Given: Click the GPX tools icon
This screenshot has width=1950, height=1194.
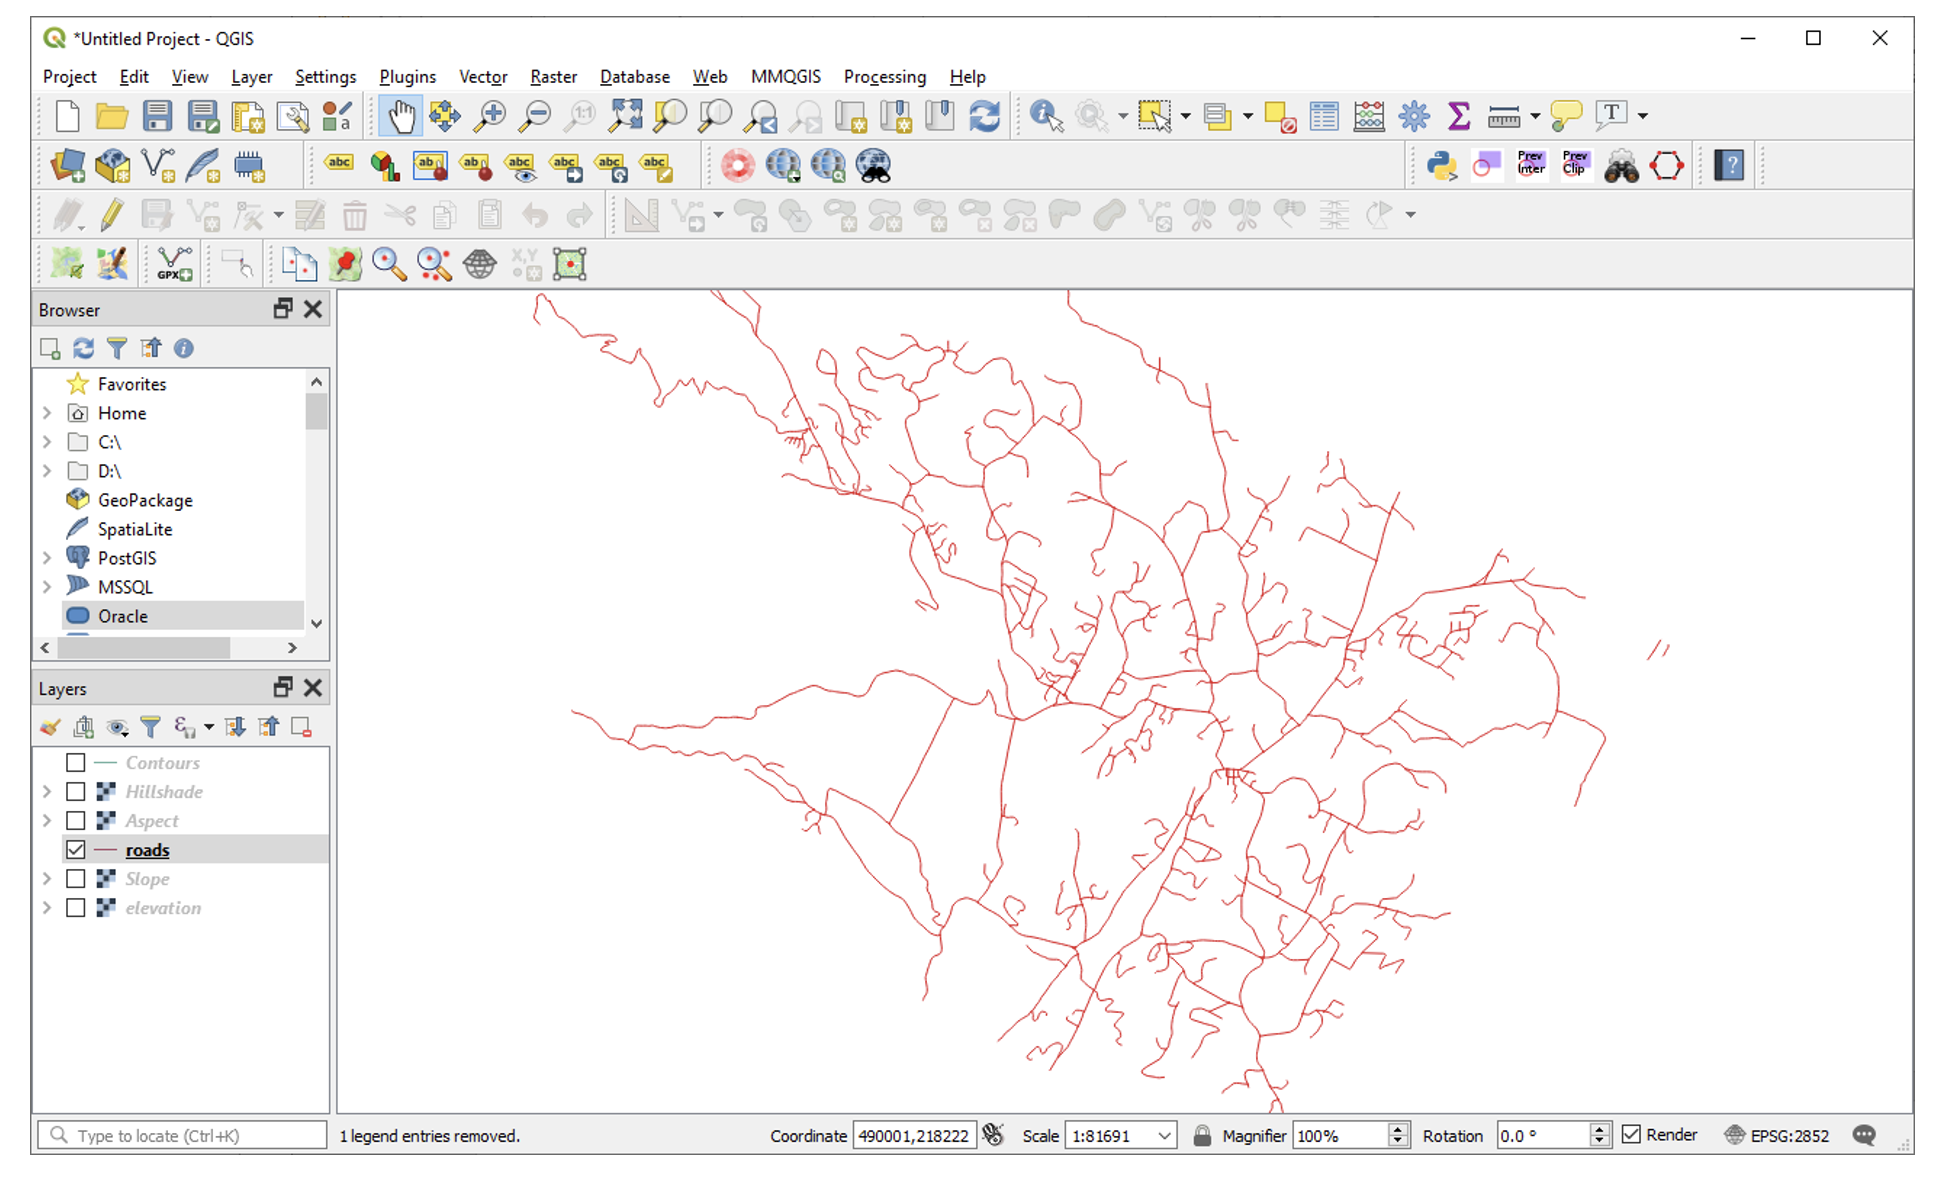Looking at the screenshot, I should 175,264.
